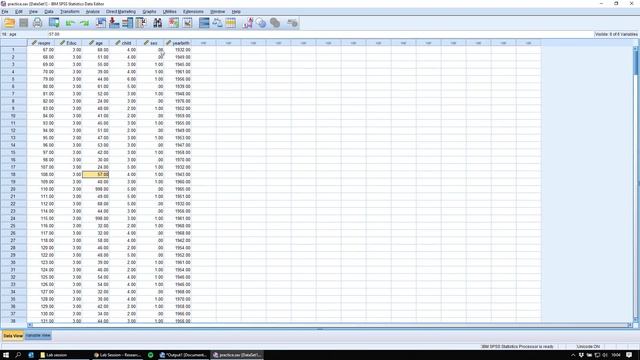The height and width of the screenshot is (360, 640).
Task: Select the age column header
Action: [x=96, y=43]
